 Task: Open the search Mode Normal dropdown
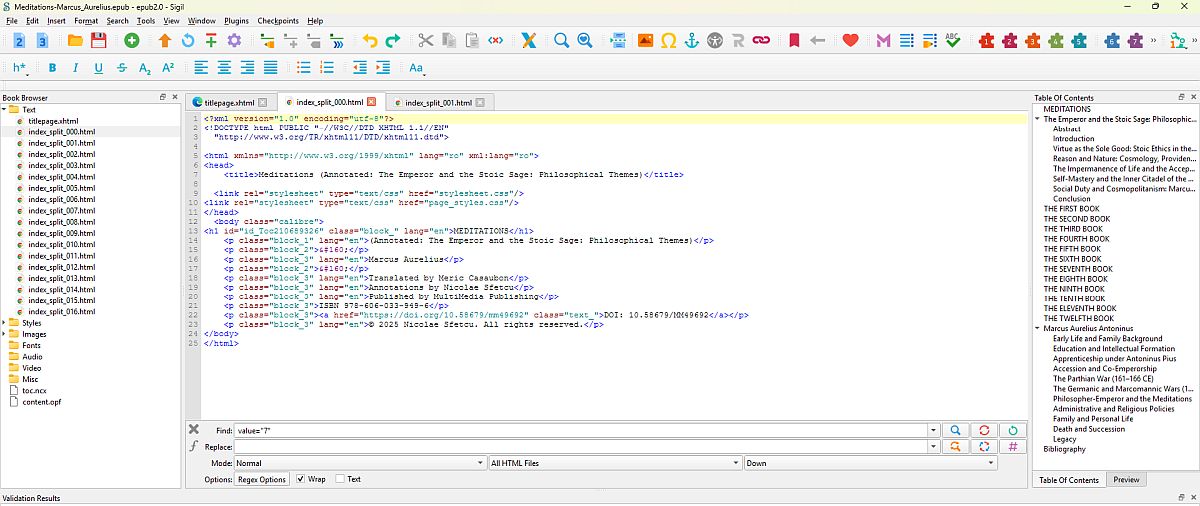[361, 463]
